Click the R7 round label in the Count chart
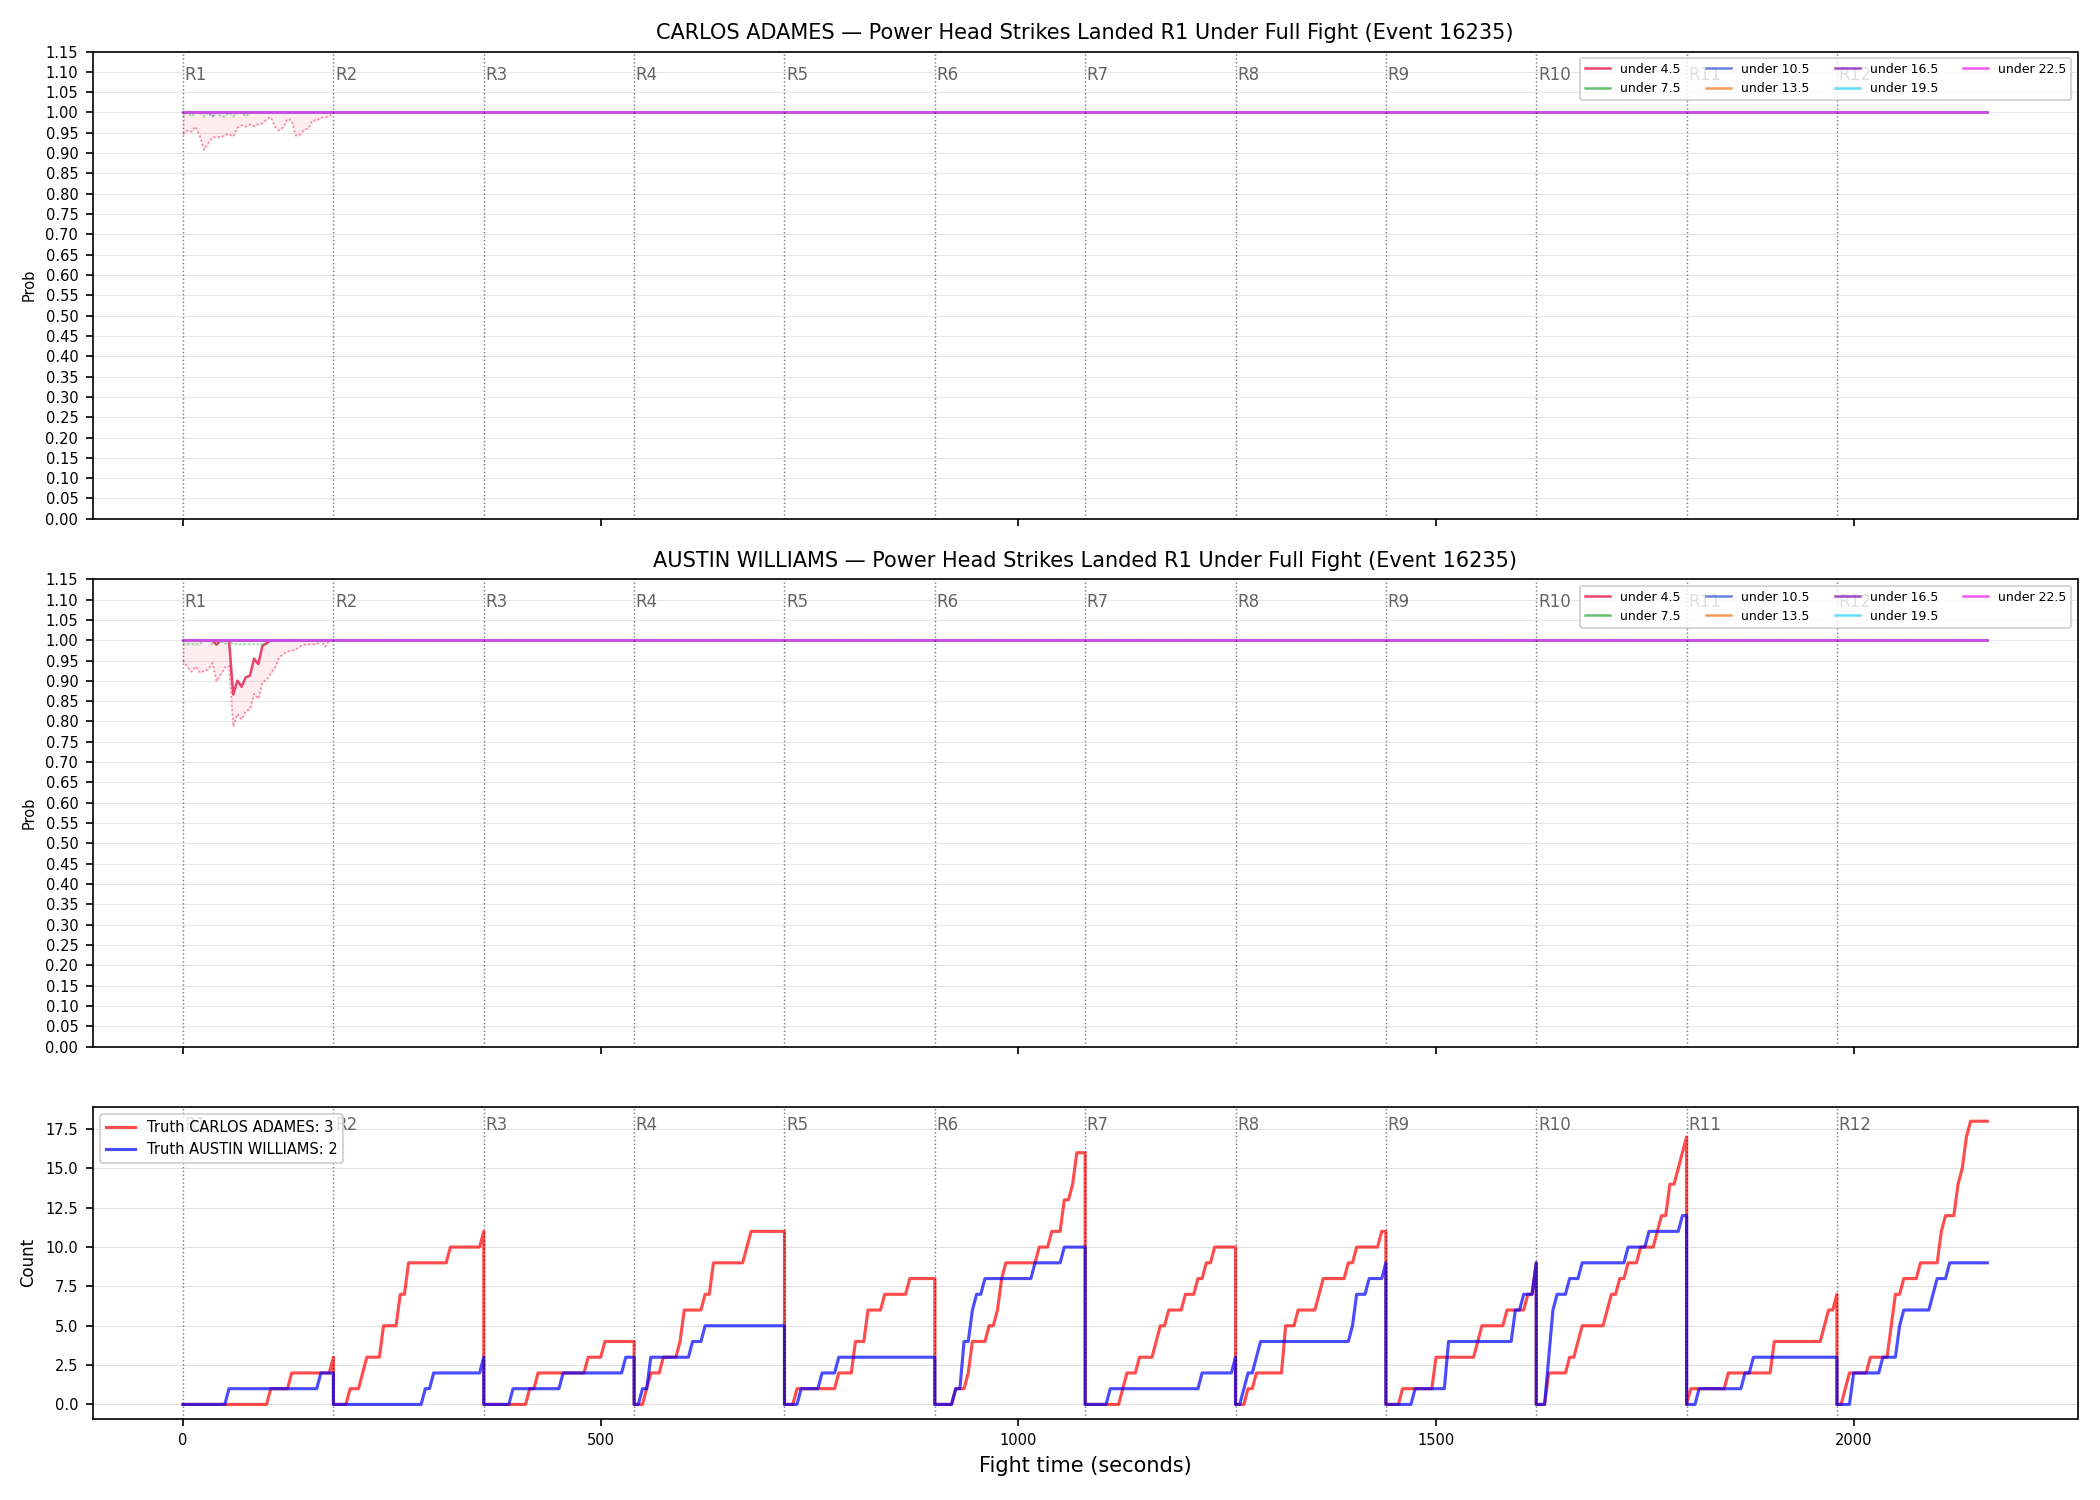Viewport: 2100px width, 1500px height. coord(1097,1124)
